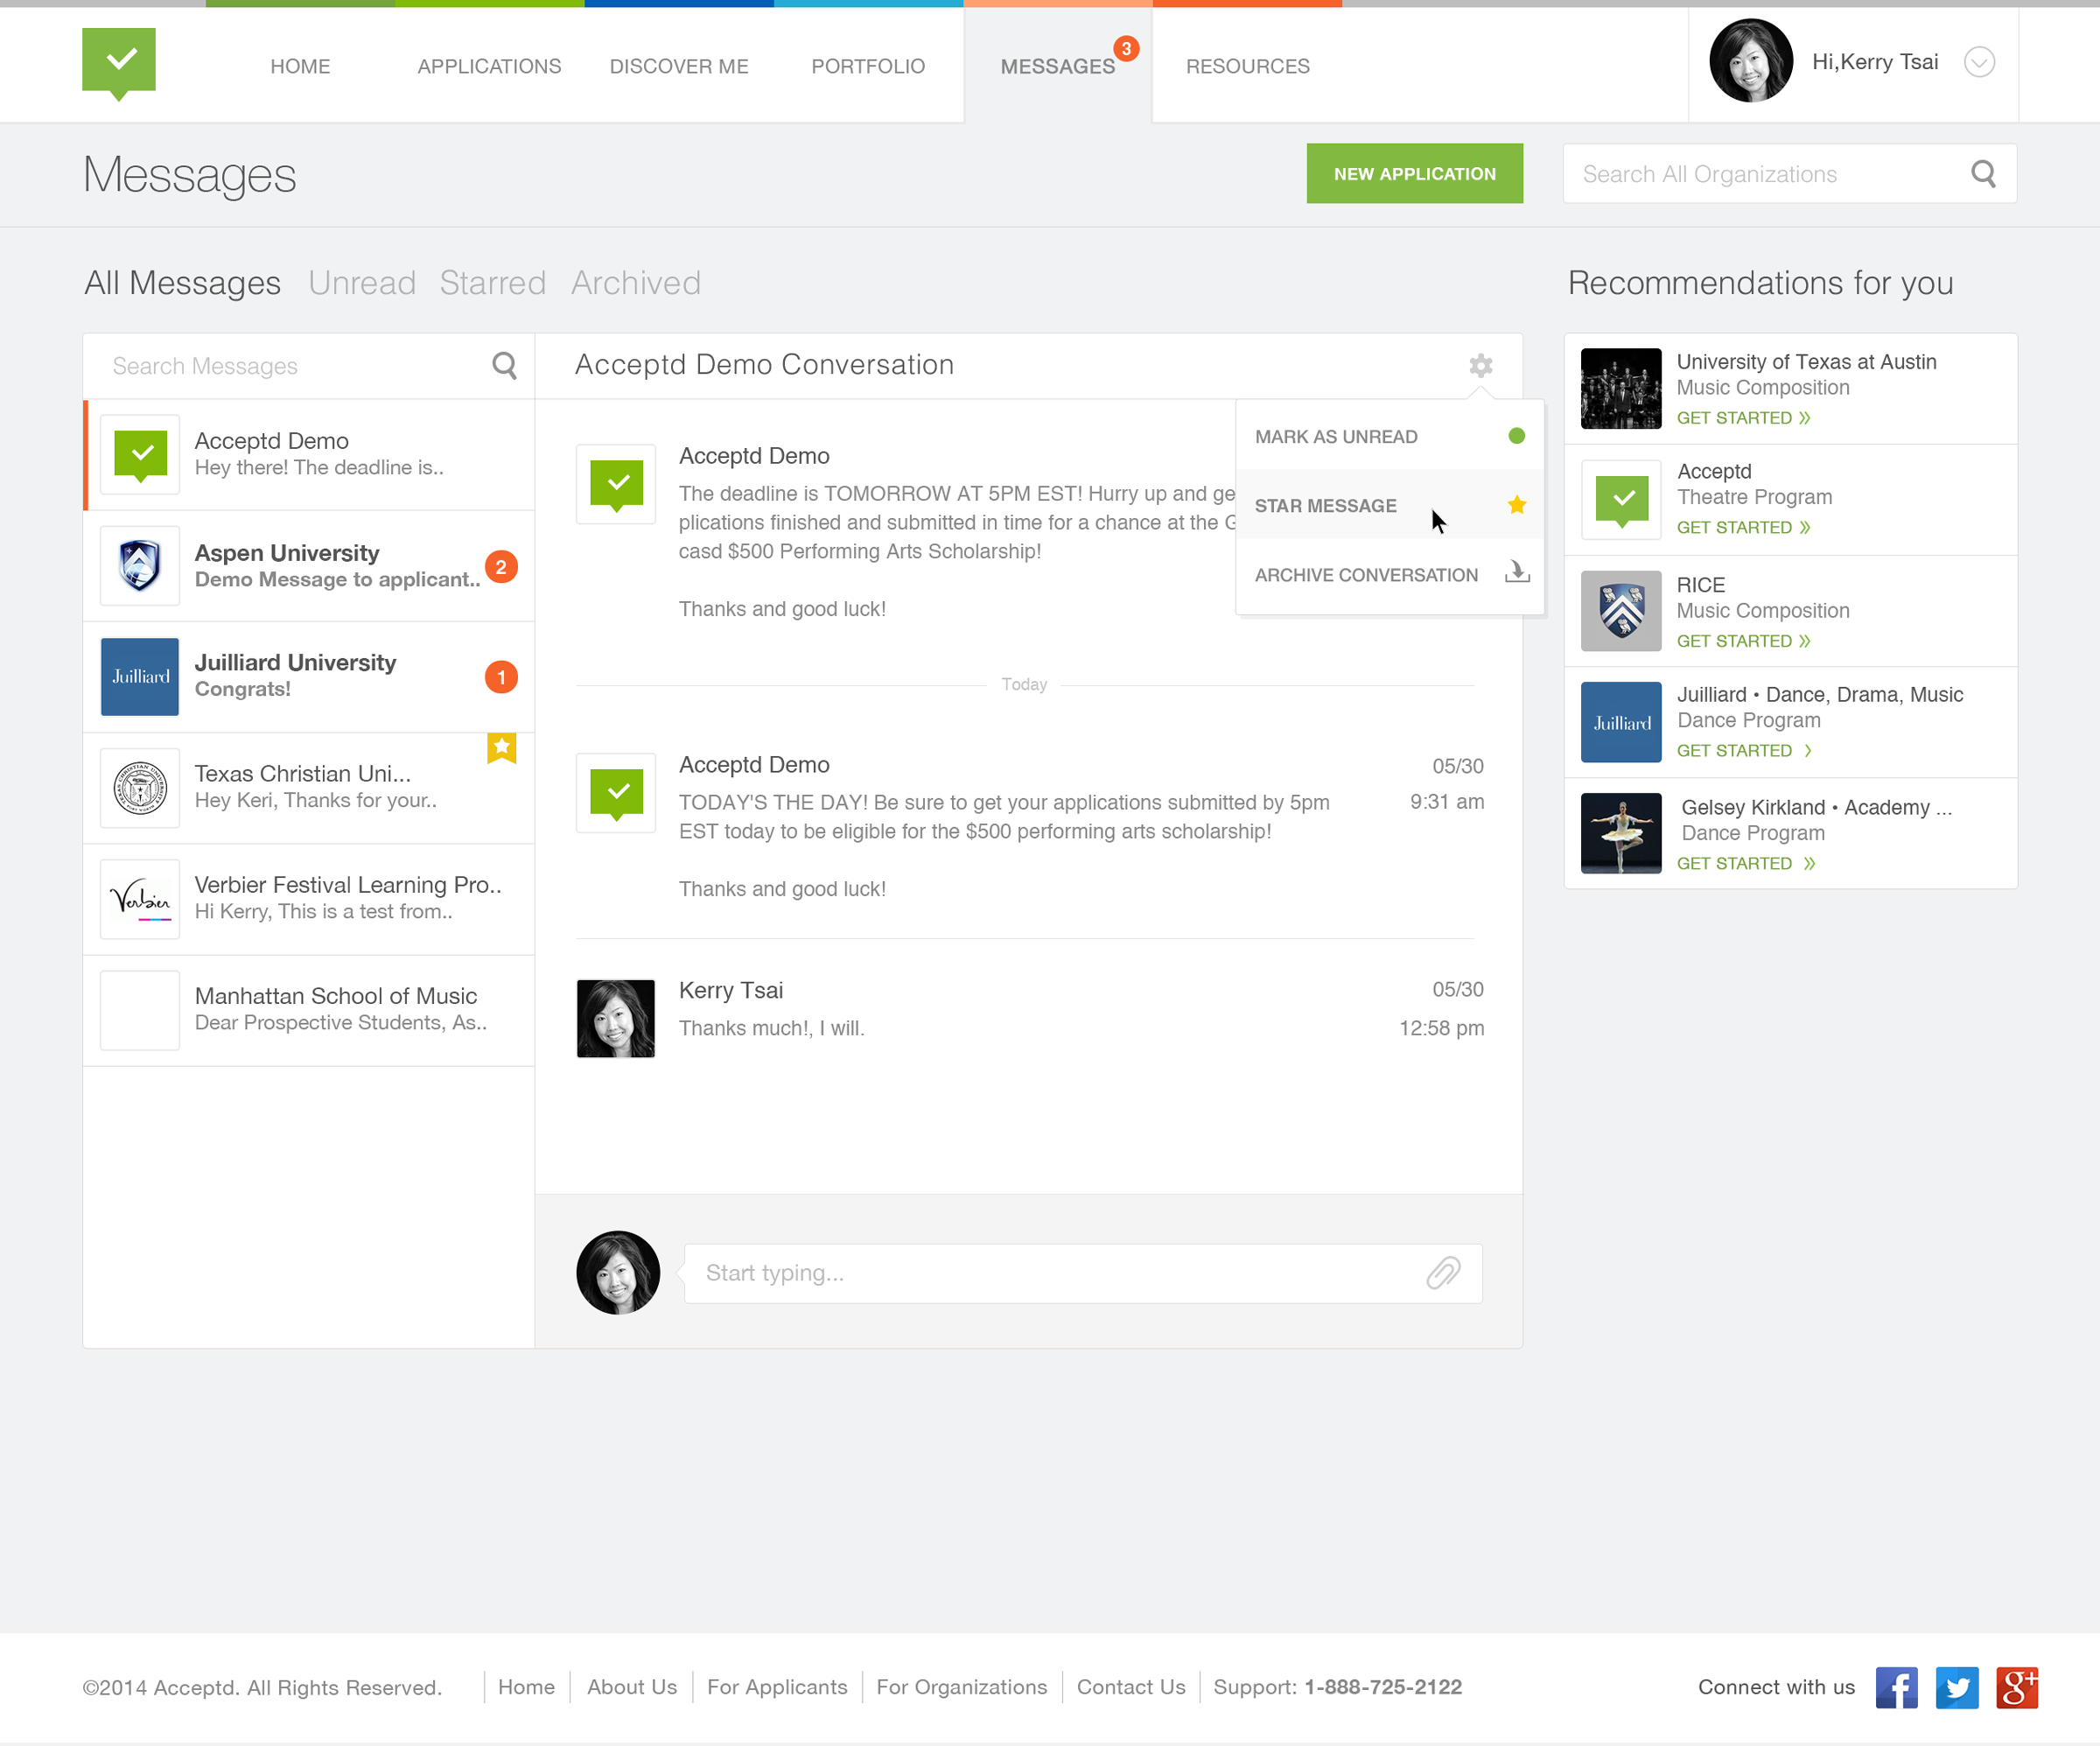Screen dimensions: 2100x1746
Task: Click the Acceptd green checkmark logo
Action: coord(119,62)
